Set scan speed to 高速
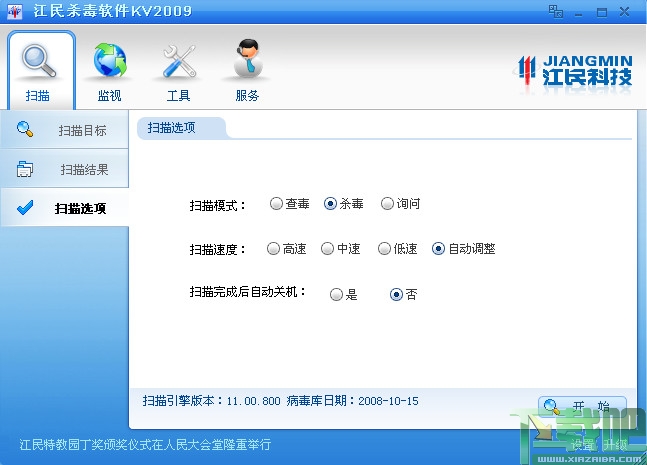This screenshot has width=647, height=465. click(x=286, y=248)
